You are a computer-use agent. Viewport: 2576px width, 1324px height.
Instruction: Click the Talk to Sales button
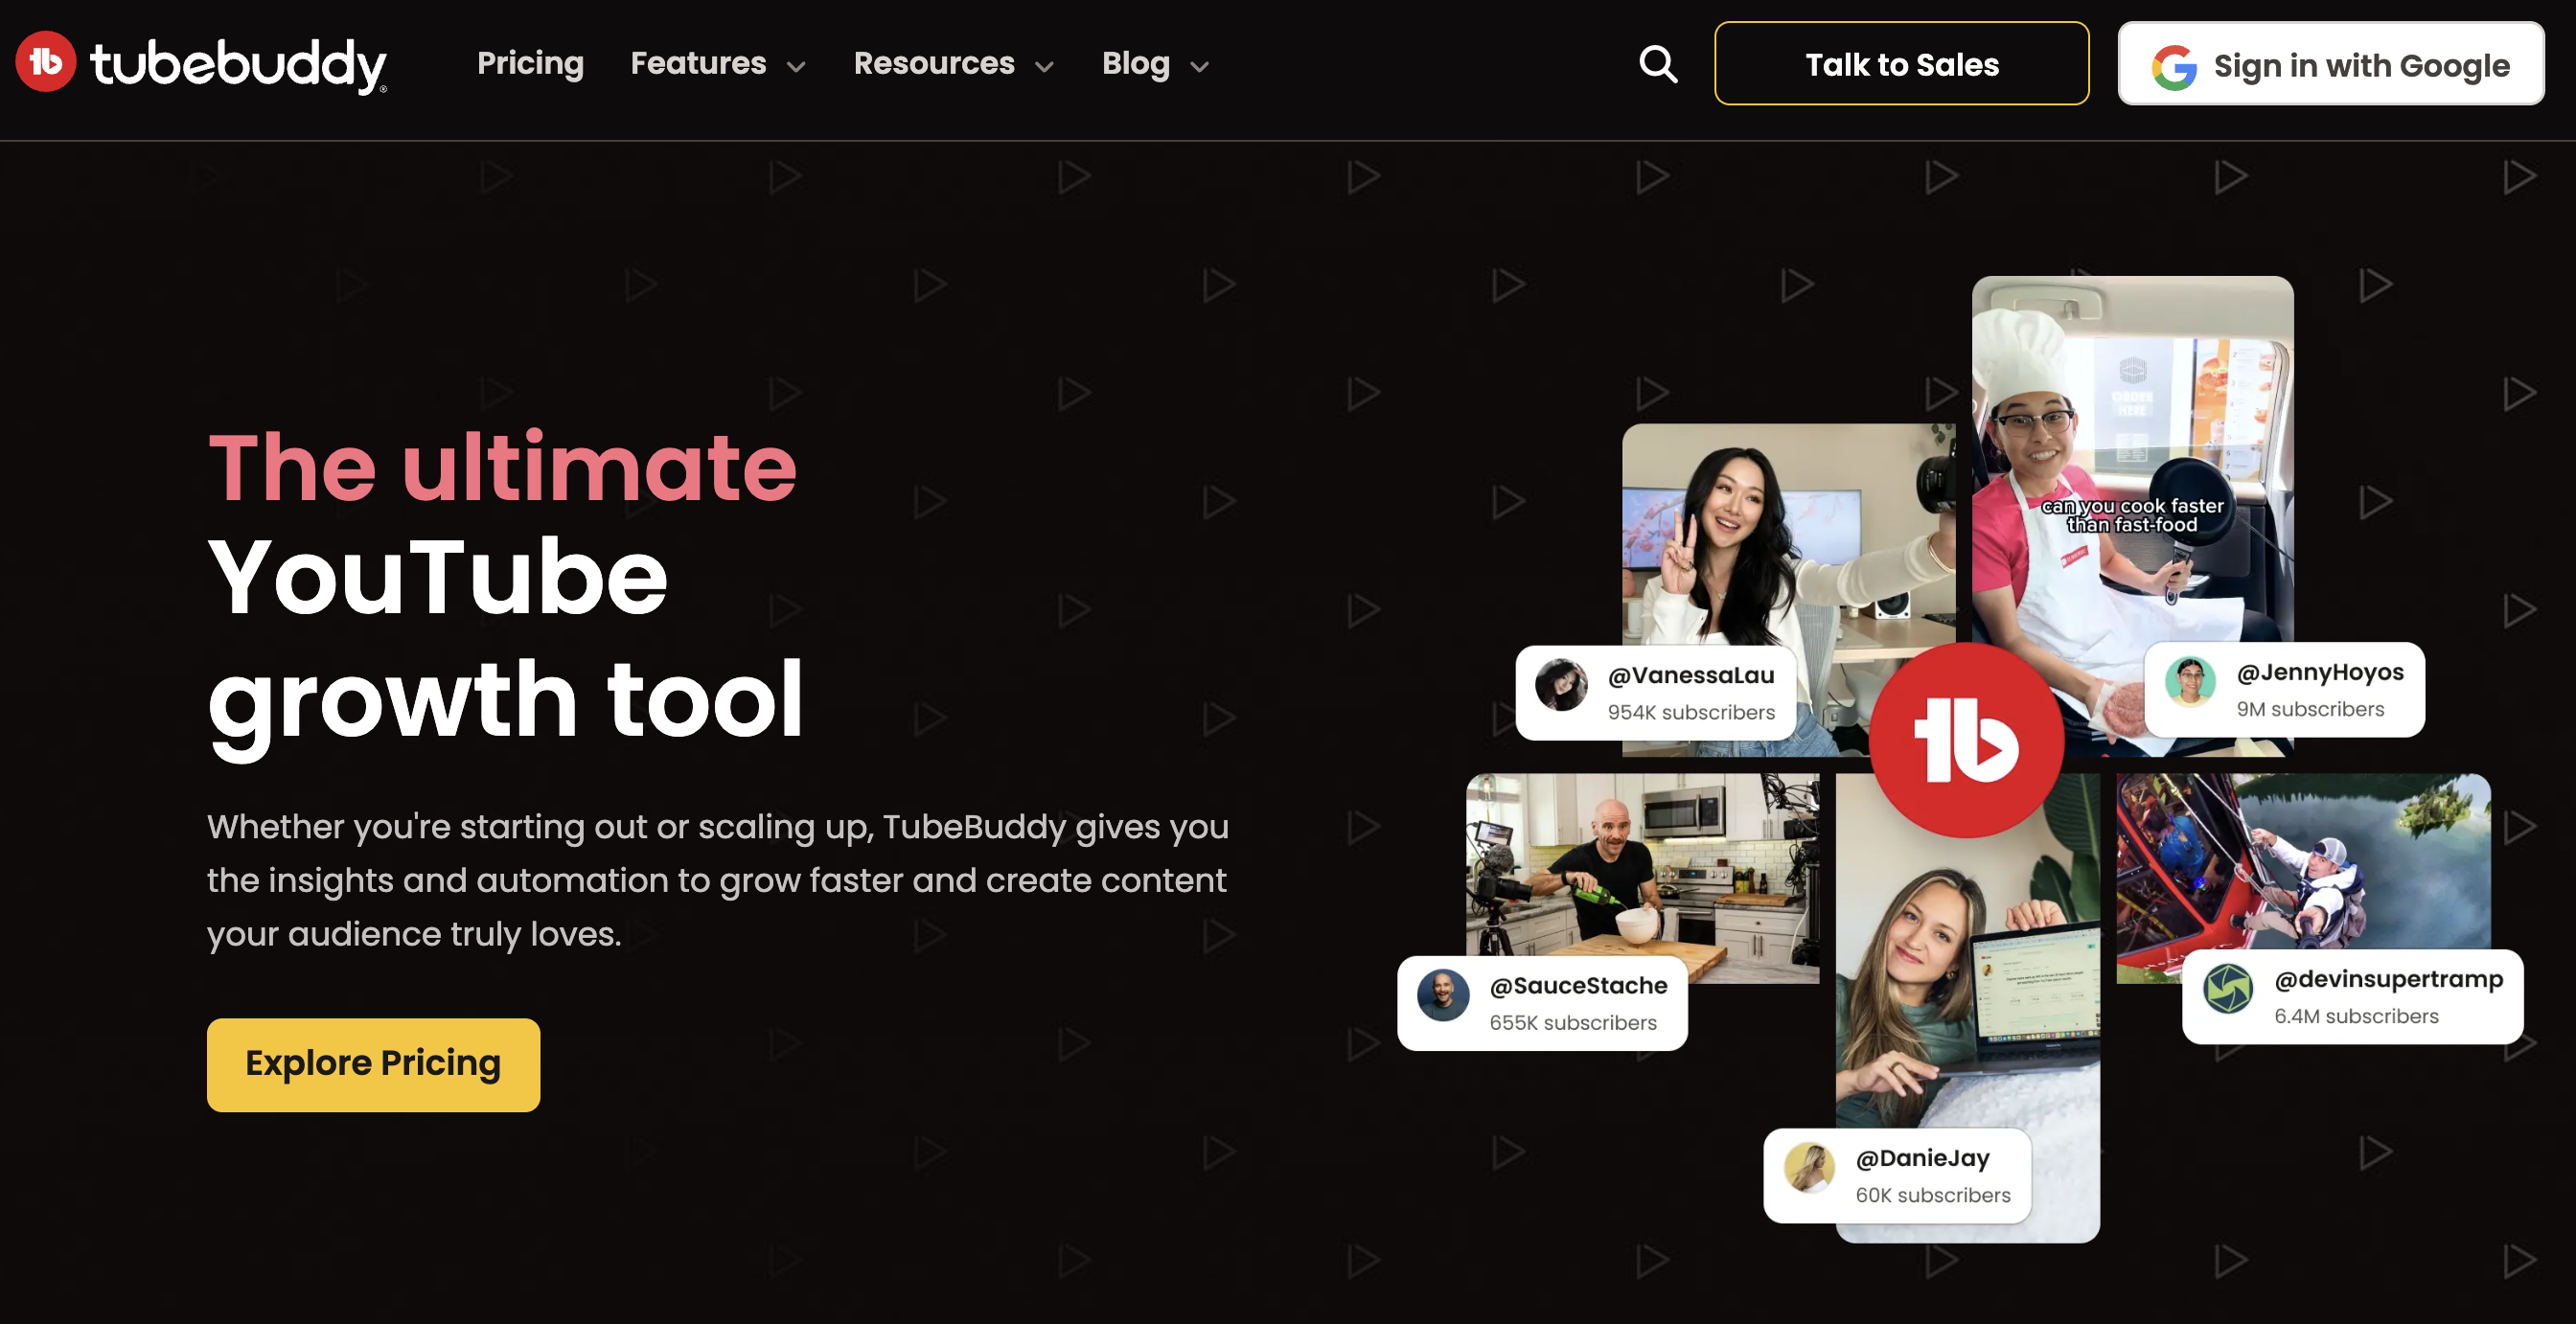pos(1901,64)
